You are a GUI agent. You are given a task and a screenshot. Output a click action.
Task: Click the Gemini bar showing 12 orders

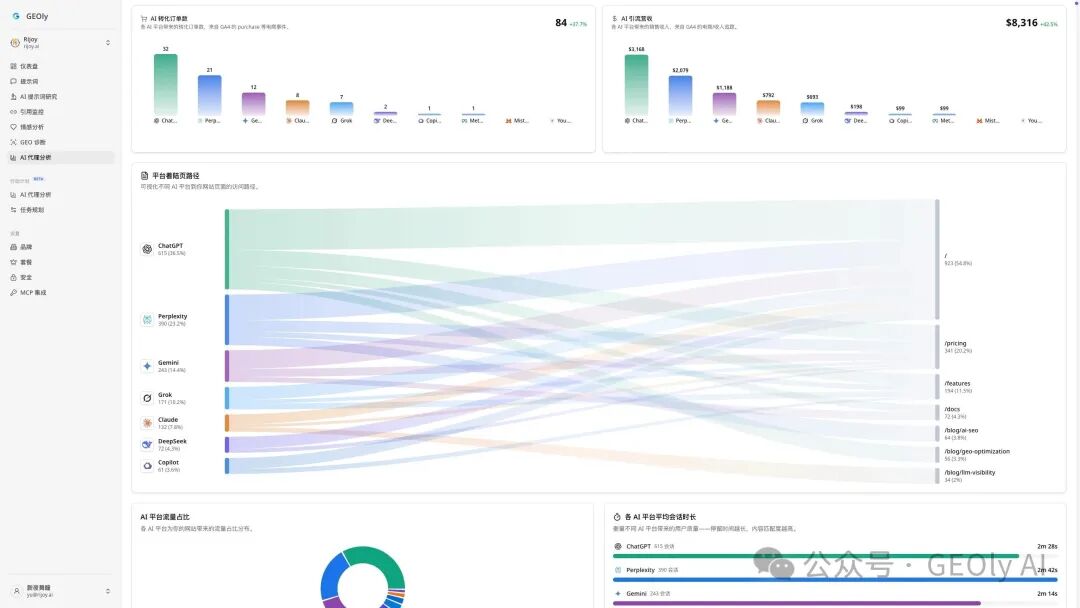click(x=253, y=103)
